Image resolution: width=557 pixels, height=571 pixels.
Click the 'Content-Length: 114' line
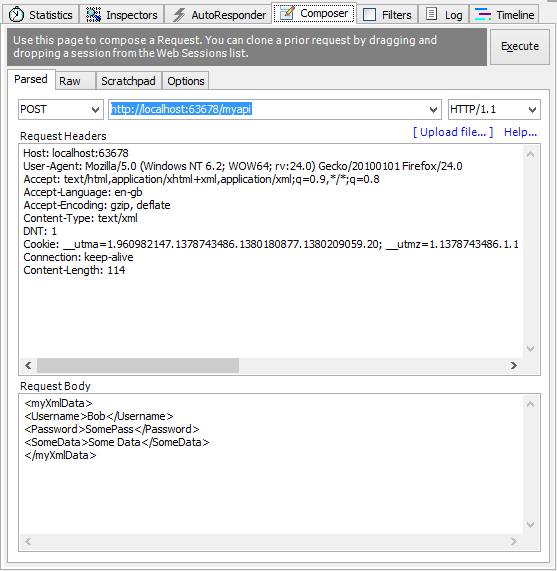[x=74, y=270]
